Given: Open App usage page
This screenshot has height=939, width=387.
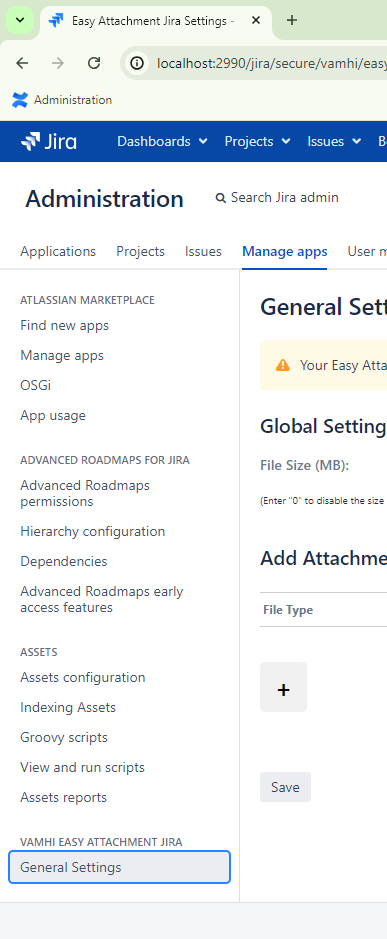Looking at the screenshot, I should [x=53, y=416].
